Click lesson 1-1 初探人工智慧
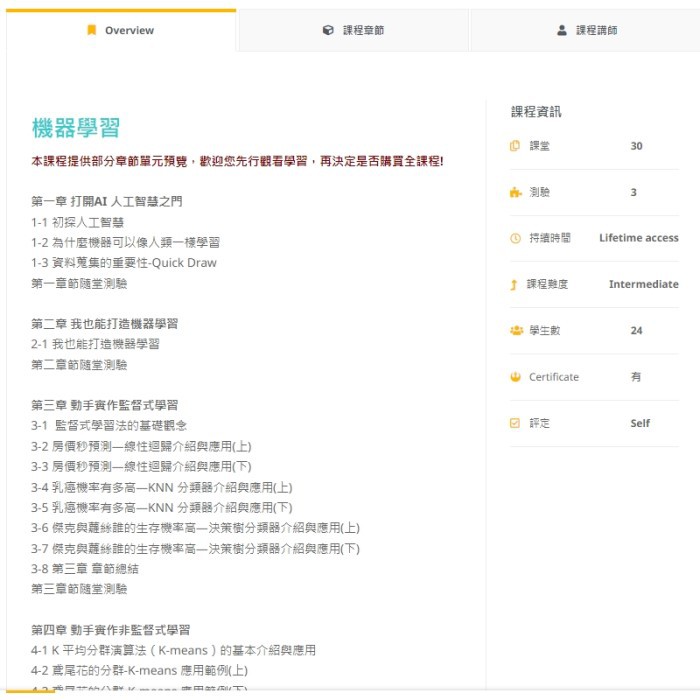700x700 pixels. tap(78, 222)
